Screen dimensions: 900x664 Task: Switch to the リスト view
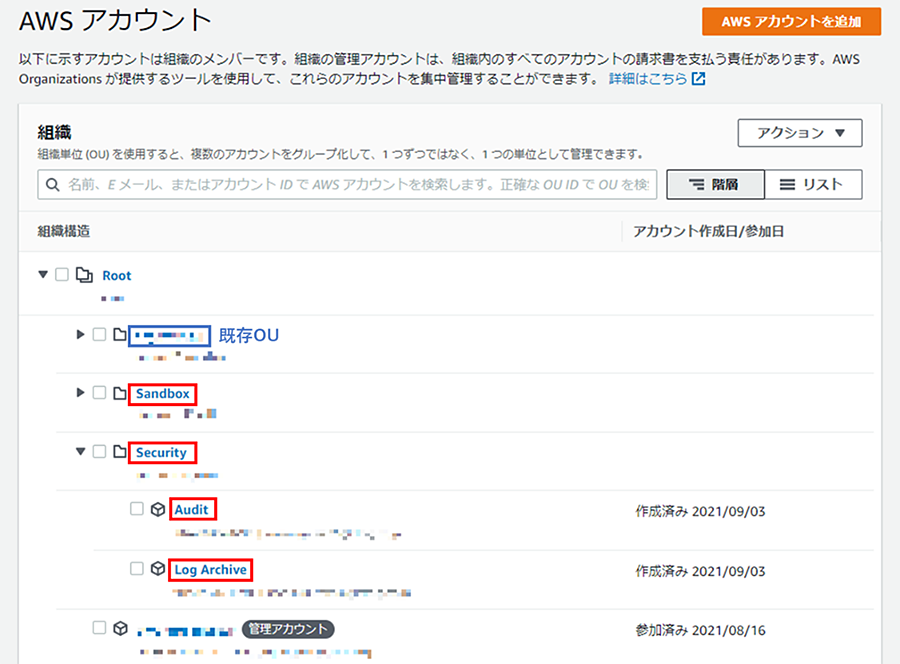click(x=813, y=184)
